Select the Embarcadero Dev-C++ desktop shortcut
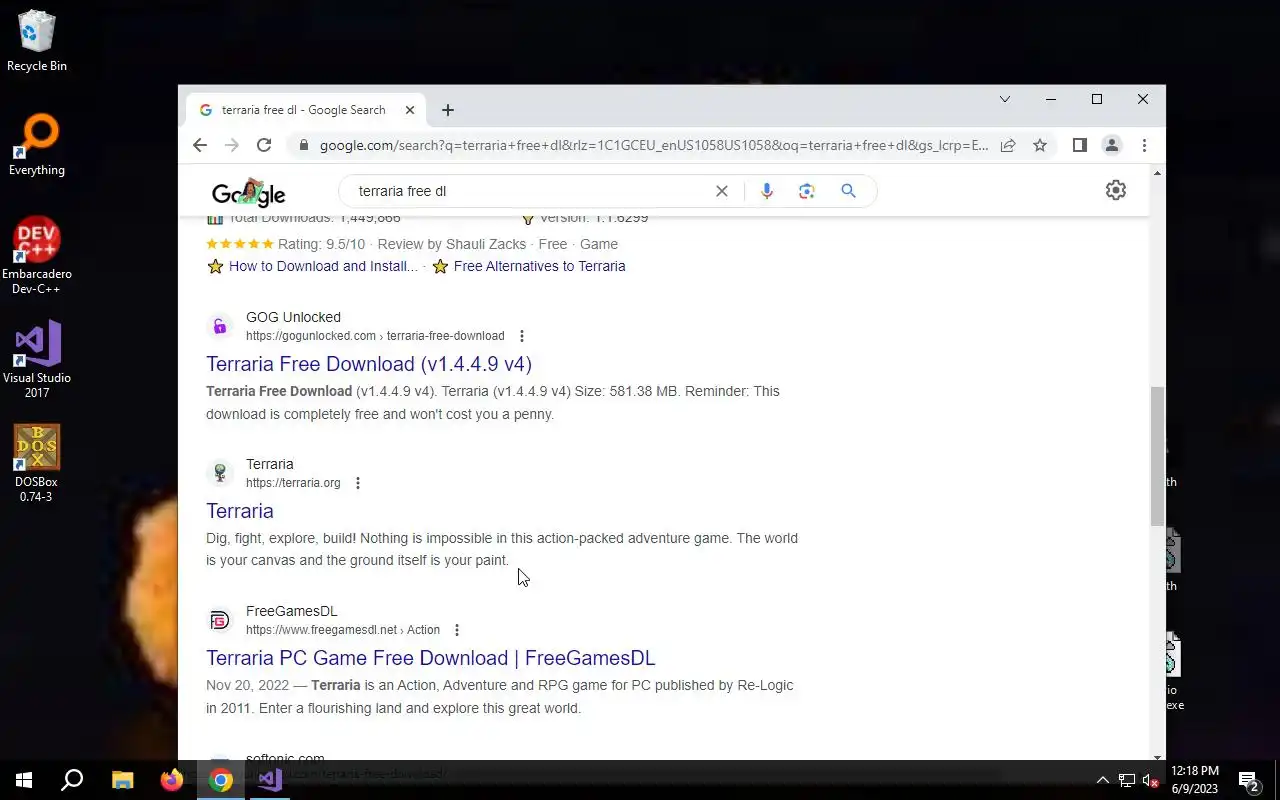The width and height of the screenshot is (1280, 800). pyautogui.click(x=37, y=256)
